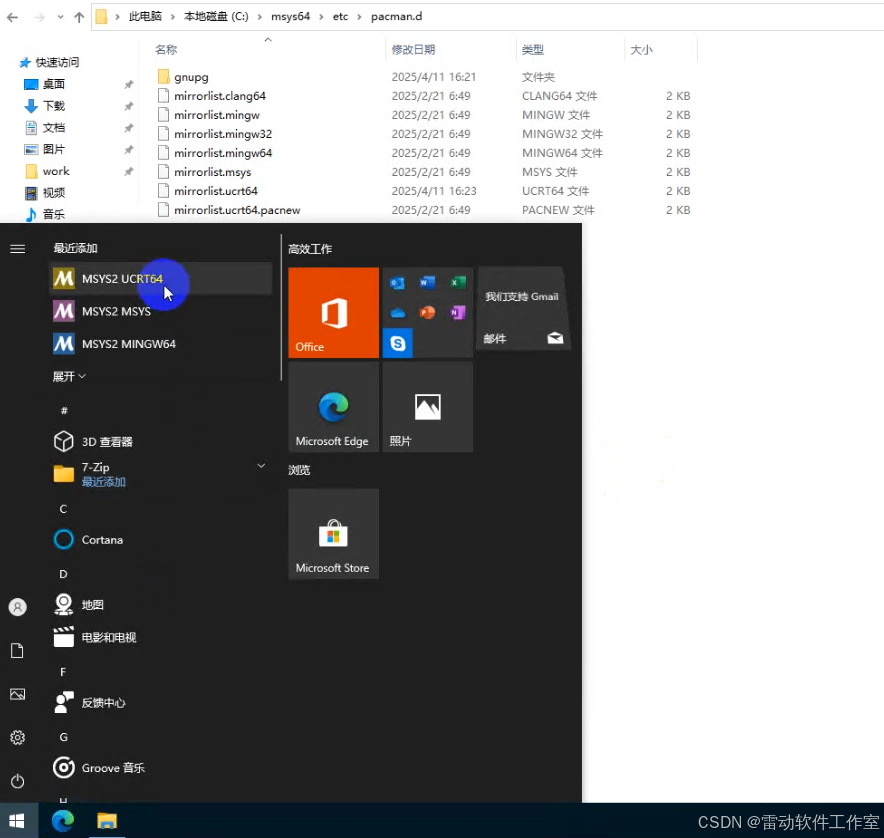This screenshot has width=884, height=838.
Task: Open recent locations dropdown in Explorer
Action: coord(60,17)
